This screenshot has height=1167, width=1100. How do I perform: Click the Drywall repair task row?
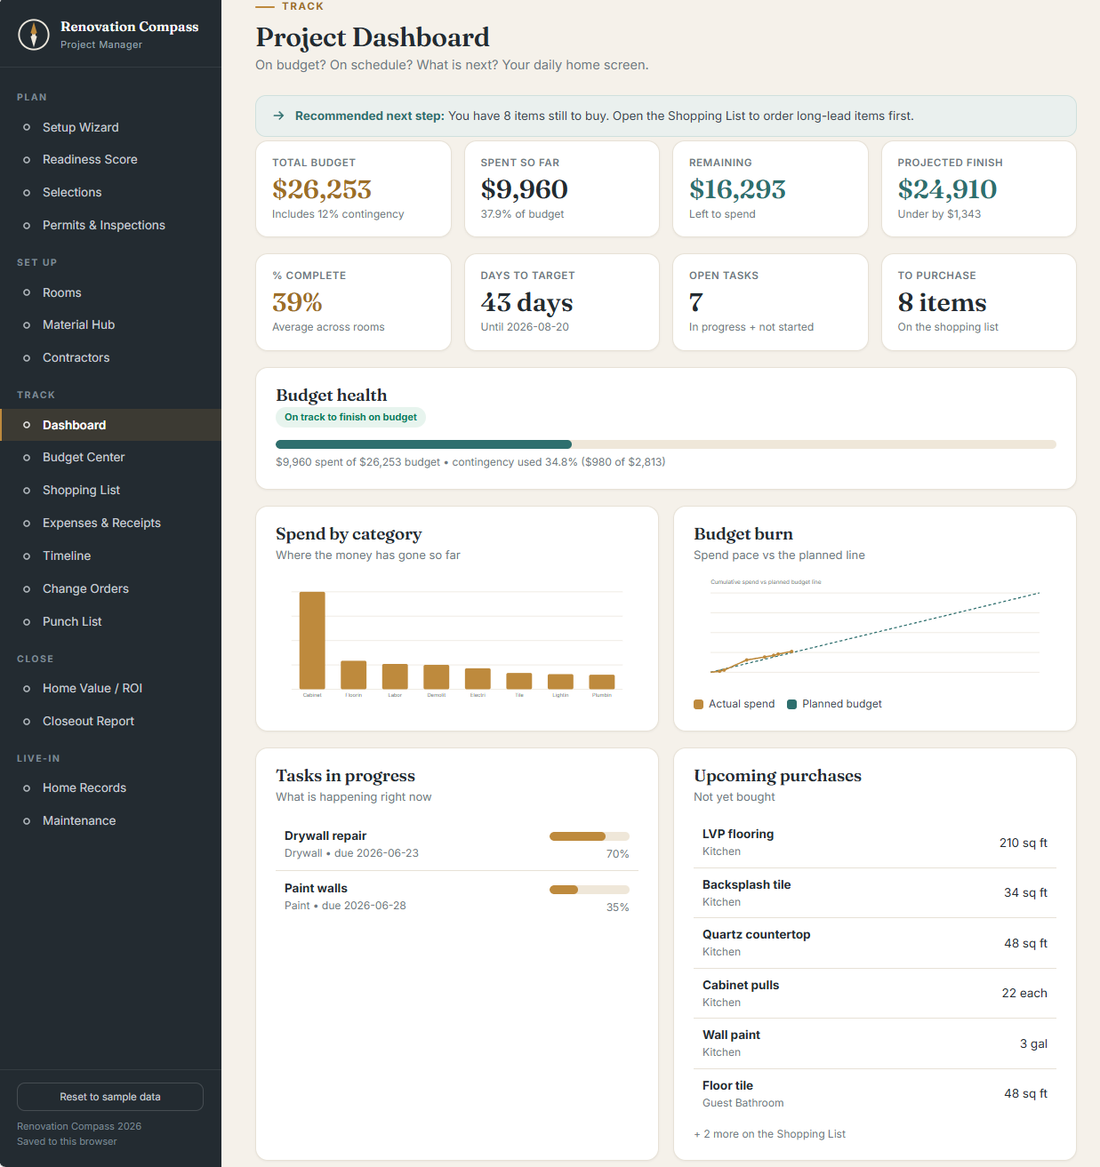[x=457, y=845]
